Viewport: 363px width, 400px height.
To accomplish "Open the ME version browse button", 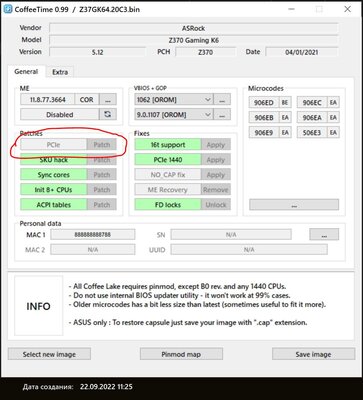I will coord(108,99).
